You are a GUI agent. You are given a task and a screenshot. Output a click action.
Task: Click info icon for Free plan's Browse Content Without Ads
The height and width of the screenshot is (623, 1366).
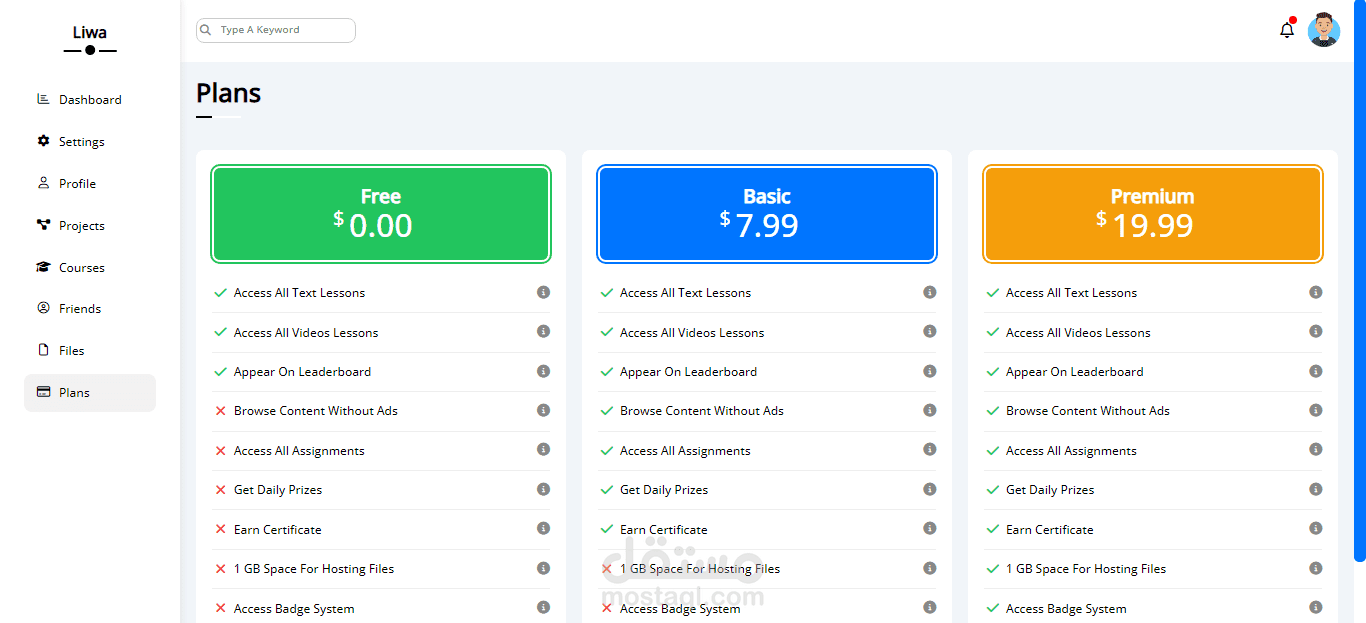pos(543,410)
